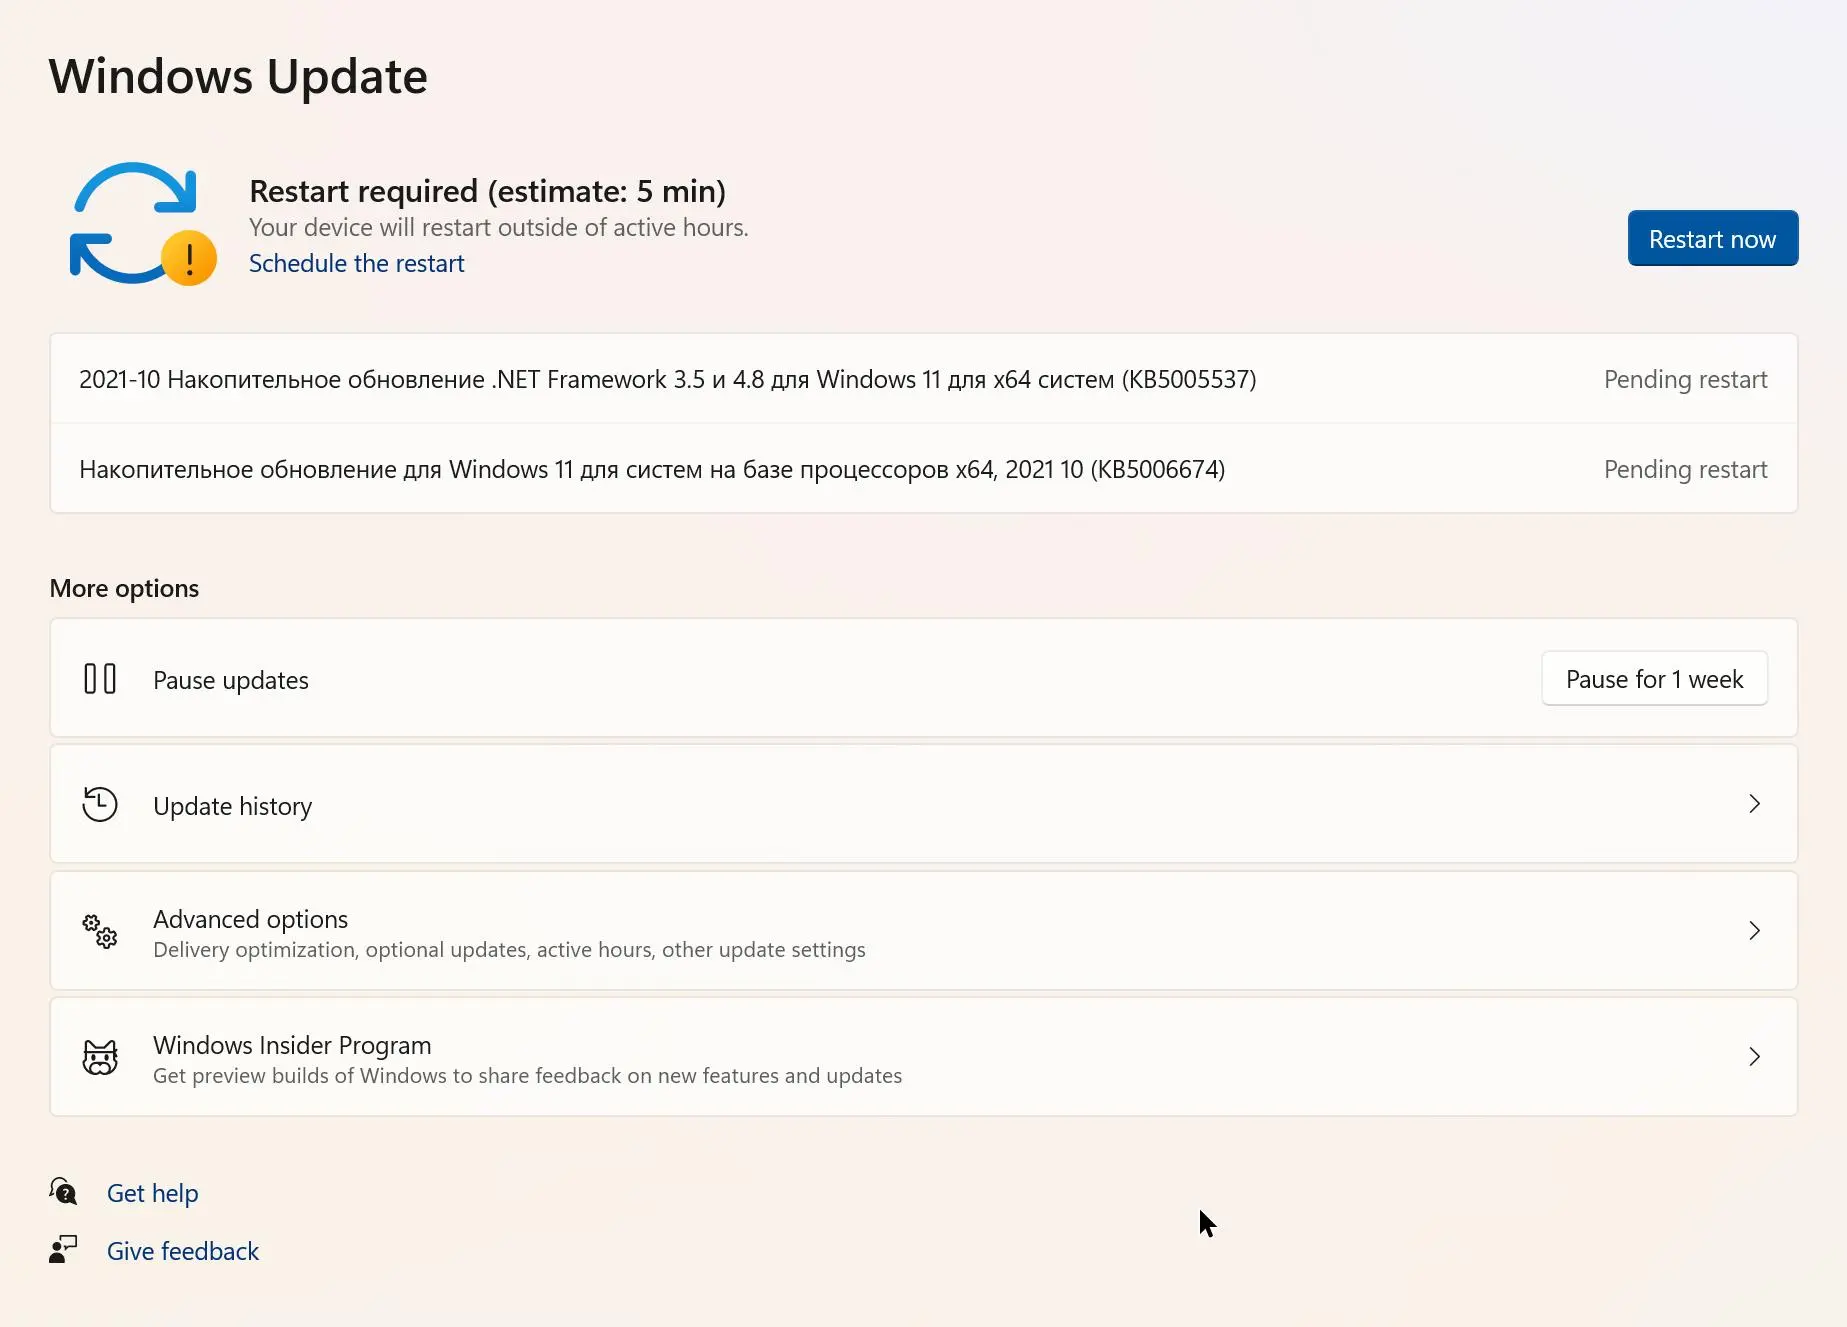Select the KB5006674 cumulative update row
This screenshot has height=1327, width=1847.
[x=924, y=469]
